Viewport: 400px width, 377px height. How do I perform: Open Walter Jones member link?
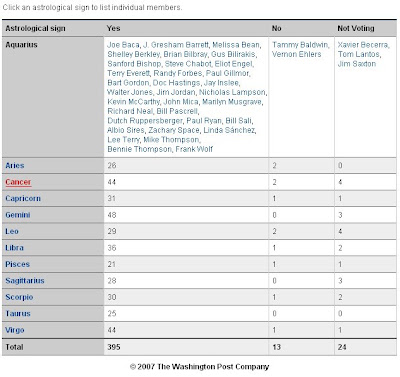tap(130, 92)
